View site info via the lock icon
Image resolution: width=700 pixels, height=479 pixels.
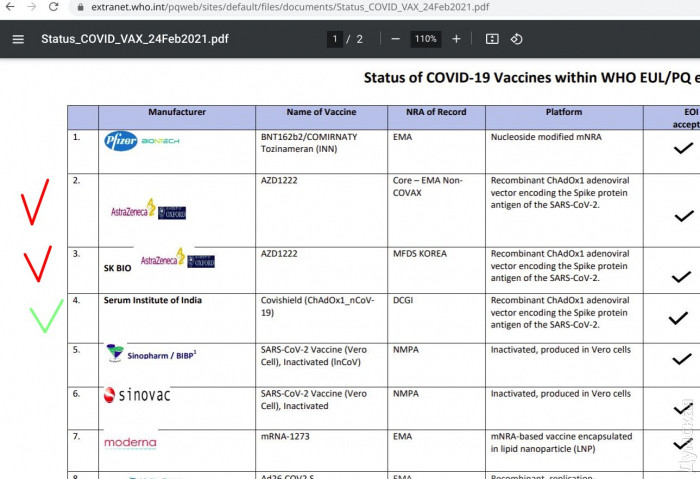(80, 7)
